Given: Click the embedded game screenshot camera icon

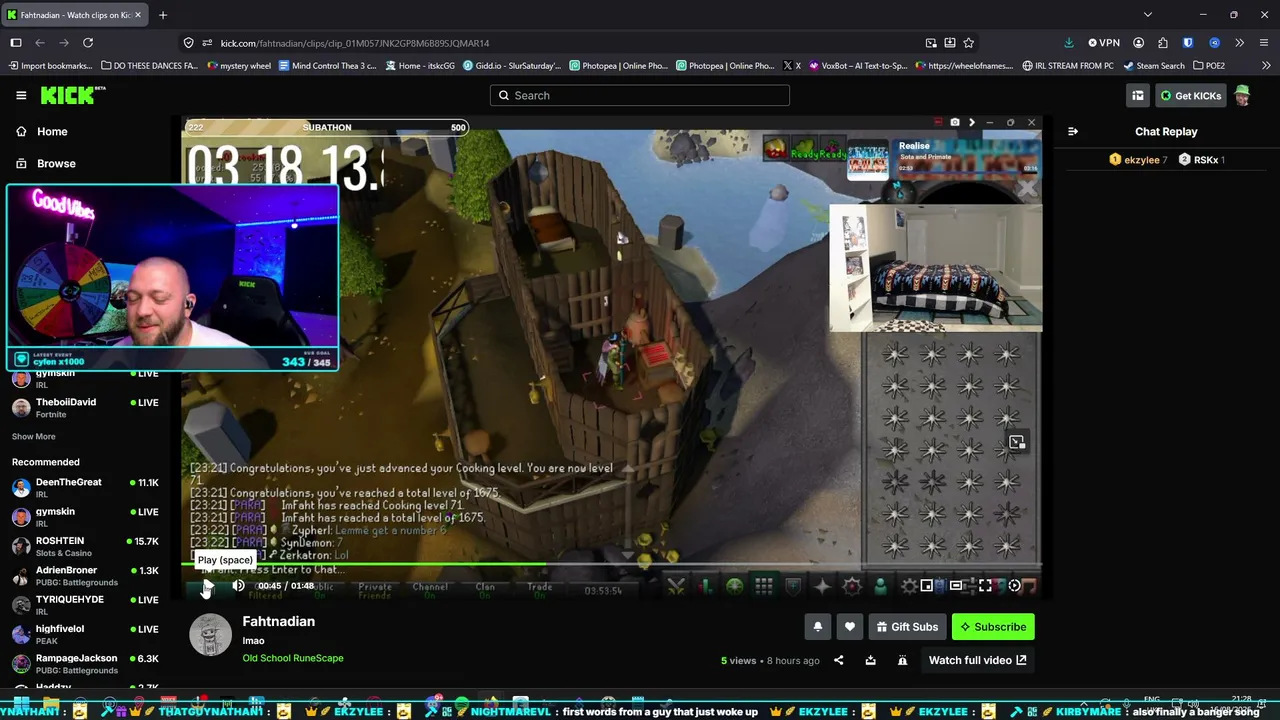Looking at the screenshot, I should pyautogui.click(x=955, y=122).
